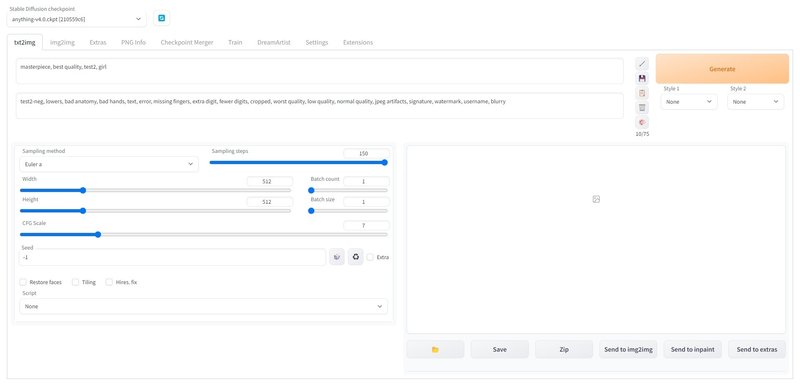Viewport: 800px width, 387px height.
Task: Click Send to inpaint button
Action: (692, 349)
